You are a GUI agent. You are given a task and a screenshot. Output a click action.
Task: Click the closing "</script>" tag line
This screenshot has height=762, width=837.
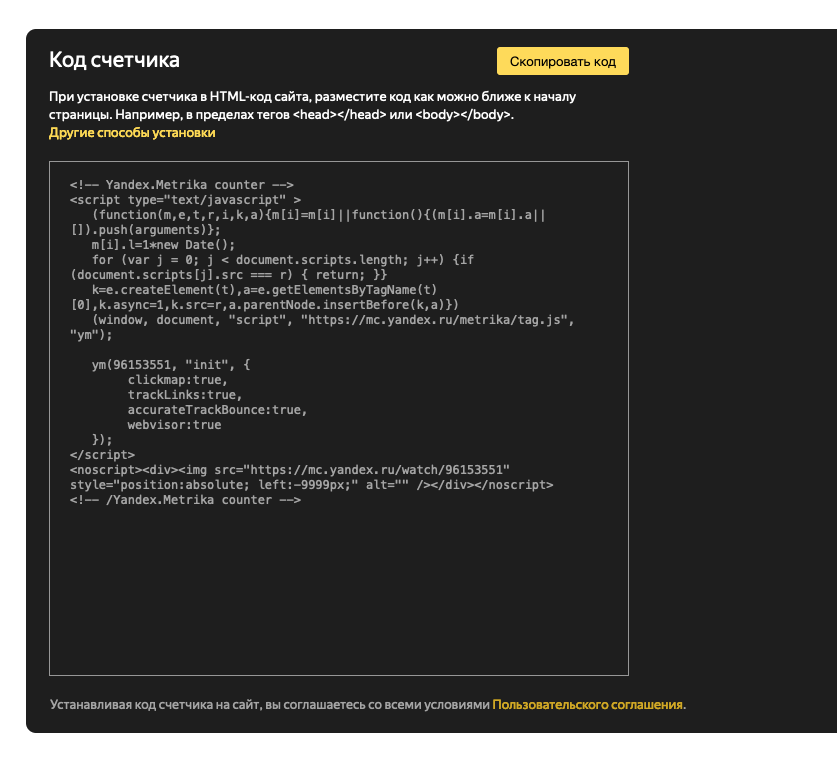point(102,455)
